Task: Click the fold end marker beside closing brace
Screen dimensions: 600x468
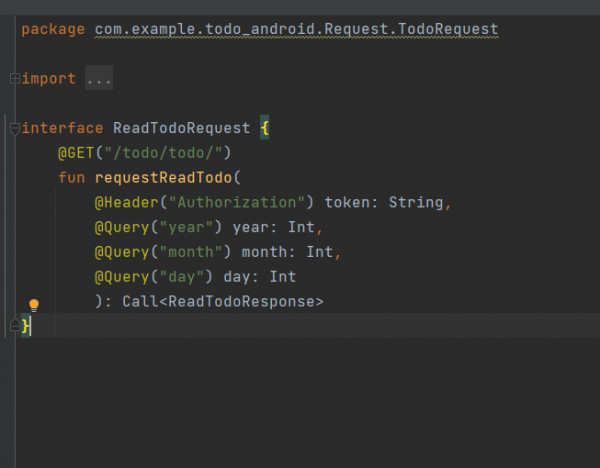Action: (15, 326)
